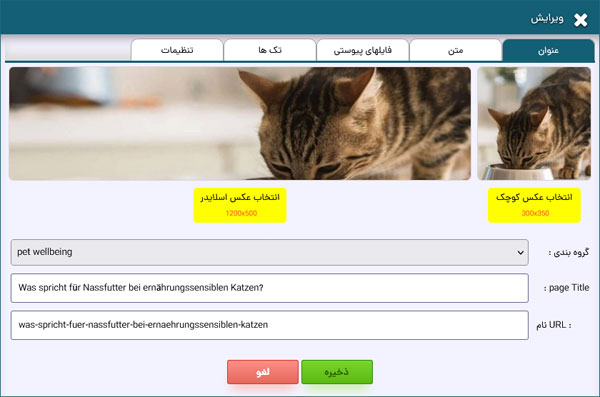Switch to the تک ها tab
Screen dimensions: 600x397
(x=270, y=50)
